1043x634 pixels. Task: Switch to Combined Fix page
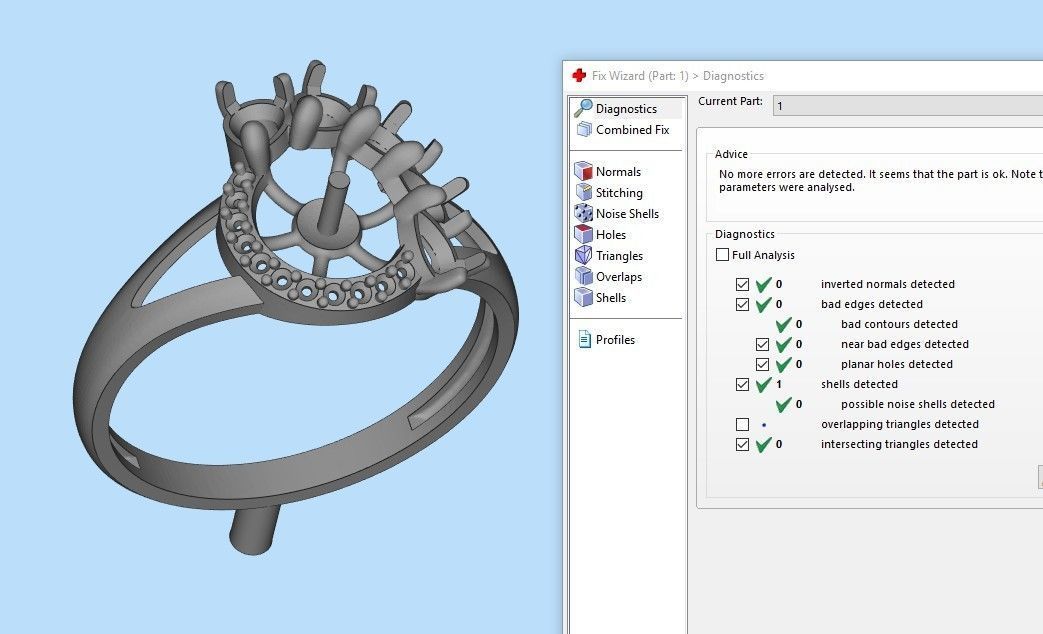(x=633, y=130)
